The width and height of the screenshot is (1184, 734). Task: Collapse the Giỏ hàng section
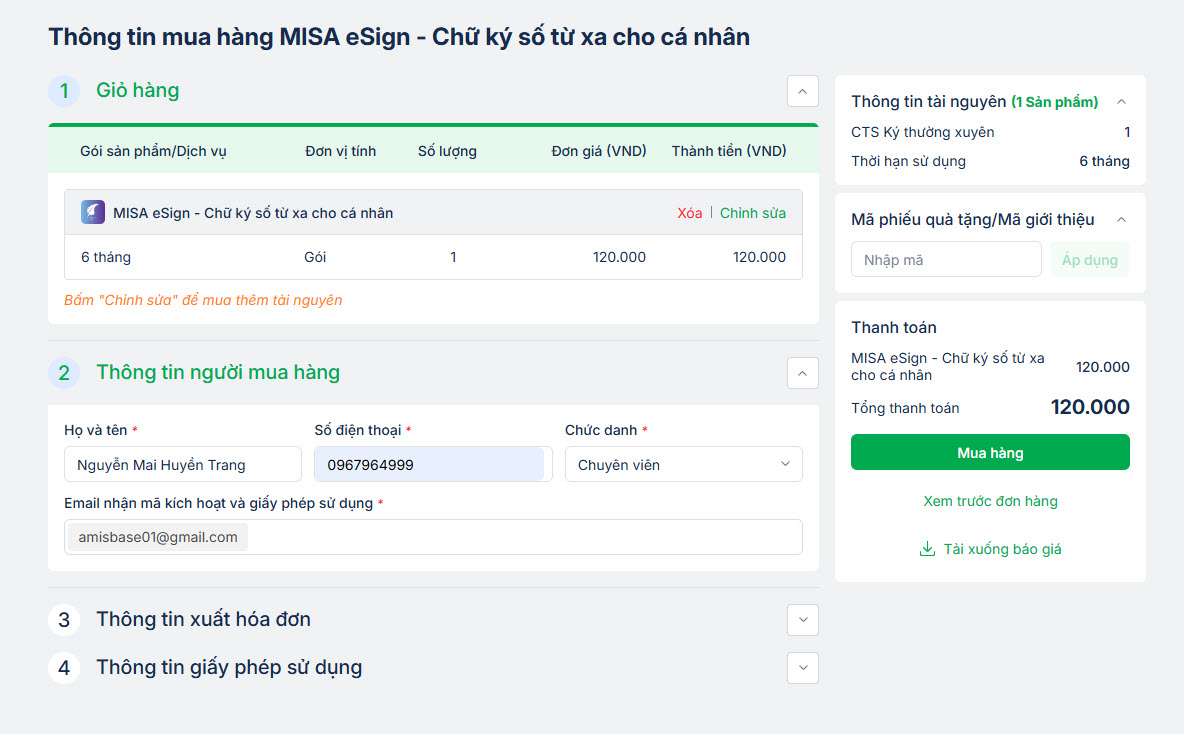coord(802,91)
